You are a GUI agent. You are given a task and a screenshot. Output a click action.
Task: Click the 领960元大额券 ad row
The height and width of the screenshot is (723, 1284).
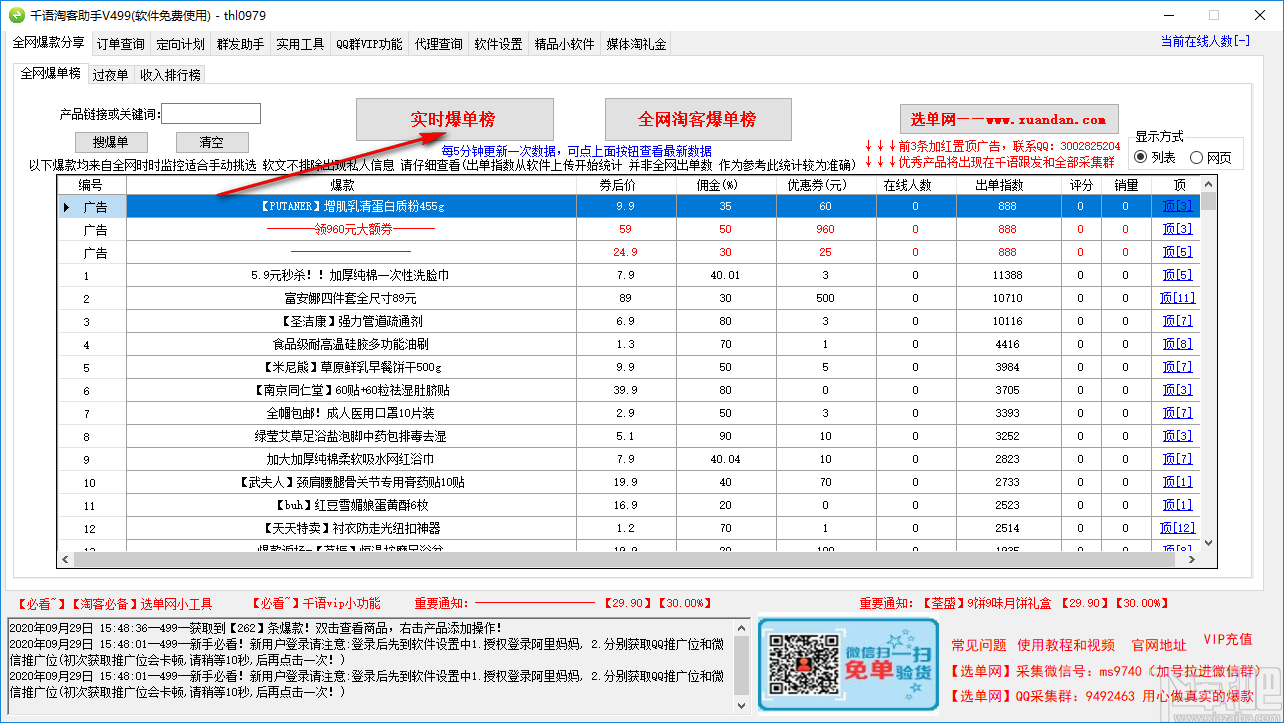(x=628, y=229)
